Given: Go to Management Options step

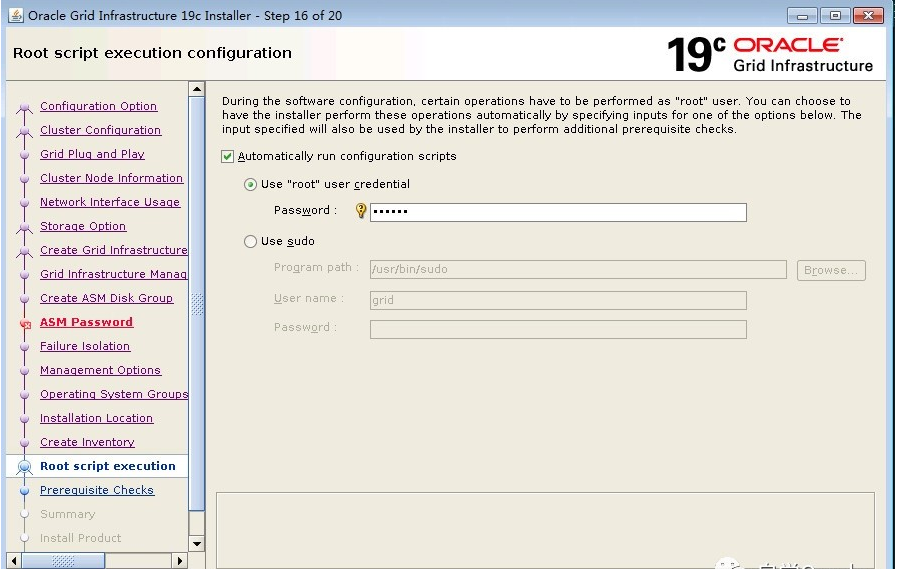Looking at the screenshot, I should coord(100,370).
